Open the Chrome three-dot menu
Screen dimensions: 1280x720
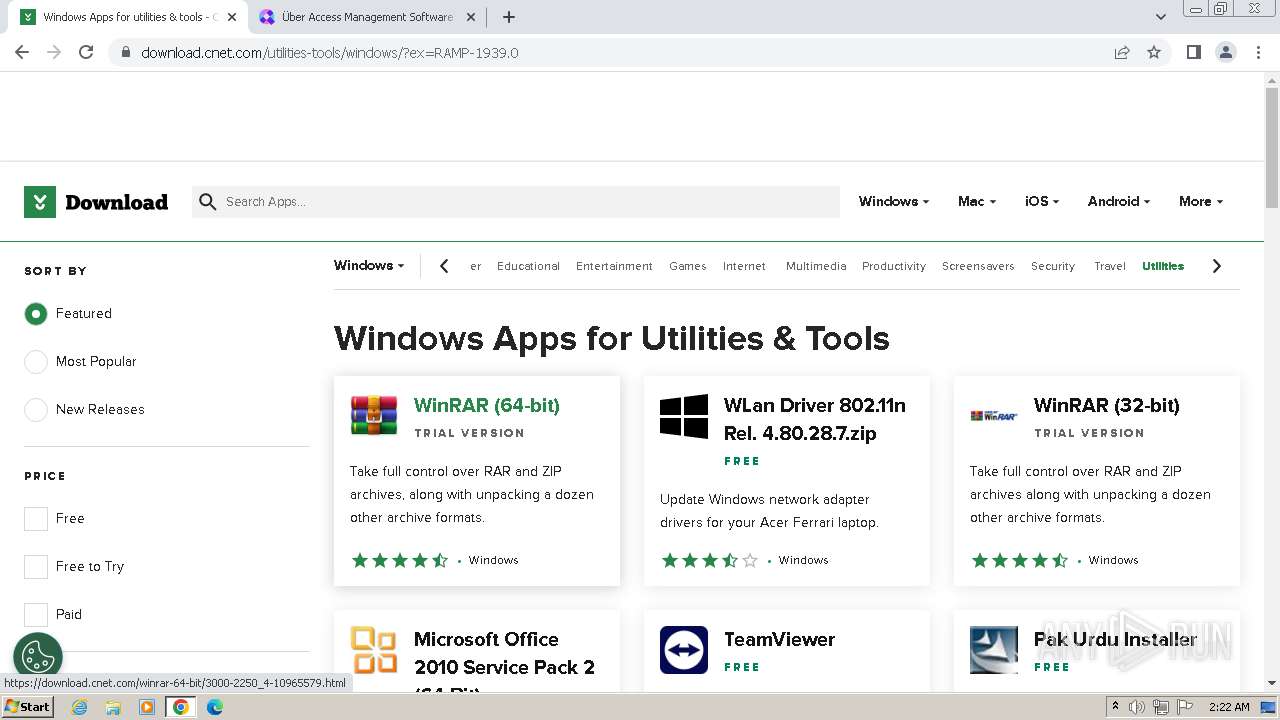click(1258, 52)
